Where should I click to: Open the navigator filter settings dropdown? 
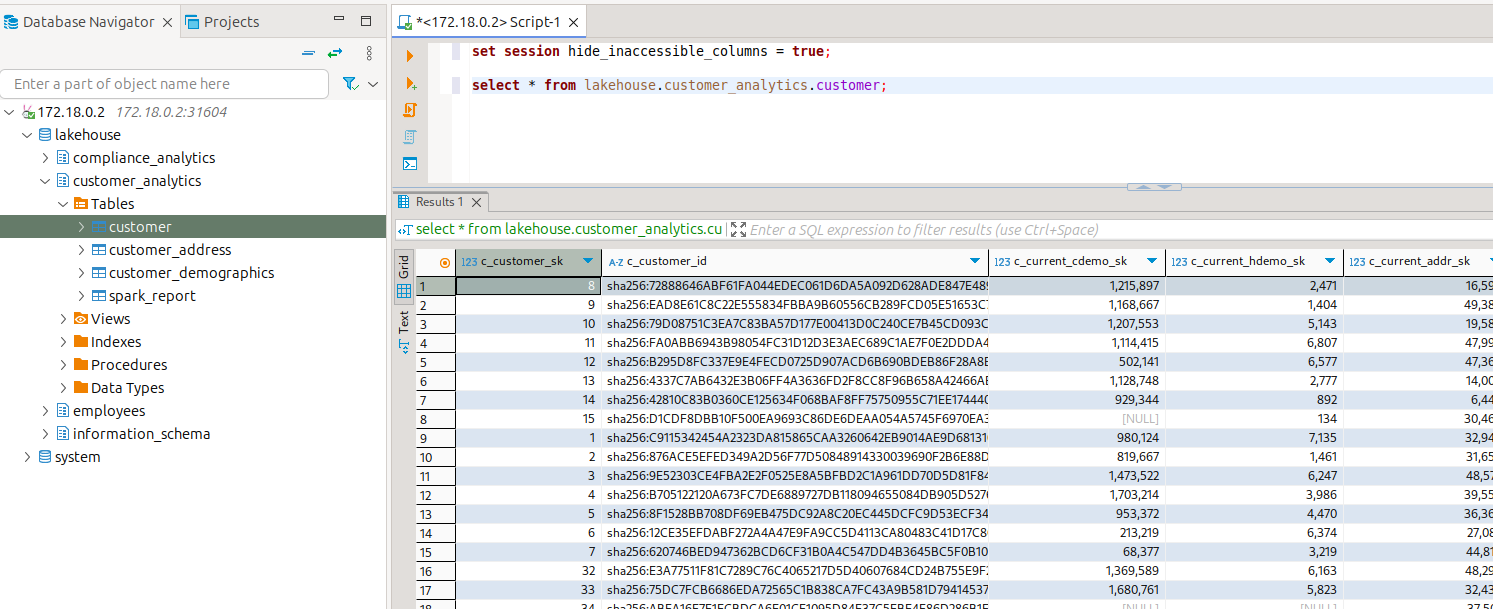pyautogui.click(x=373, y=84)
